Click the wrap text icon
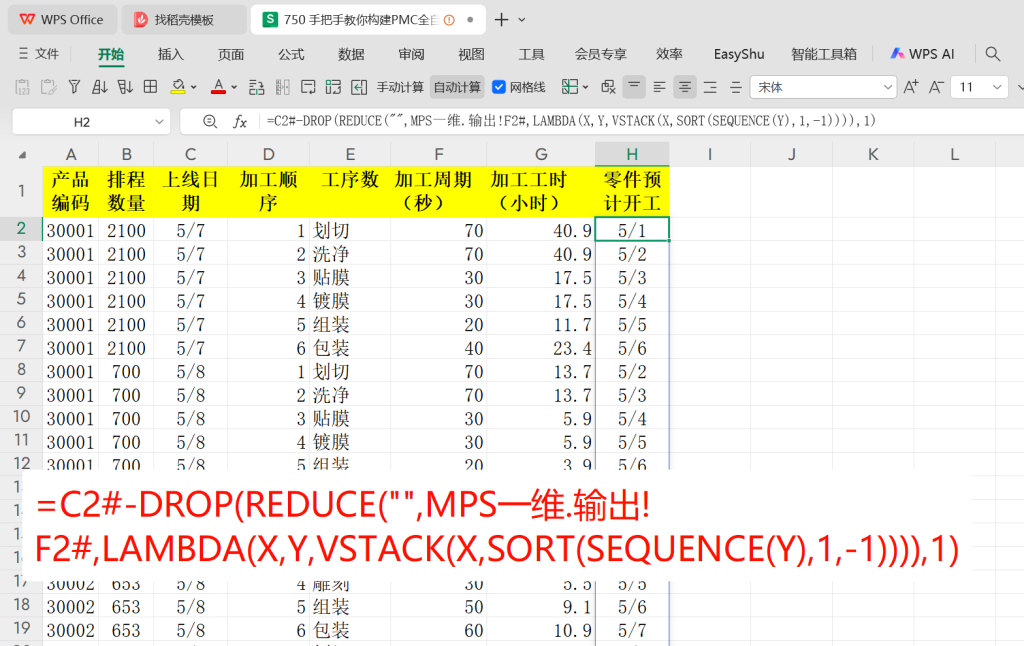Viewport: 1024px width, 646px height. (x=308, y=87)
